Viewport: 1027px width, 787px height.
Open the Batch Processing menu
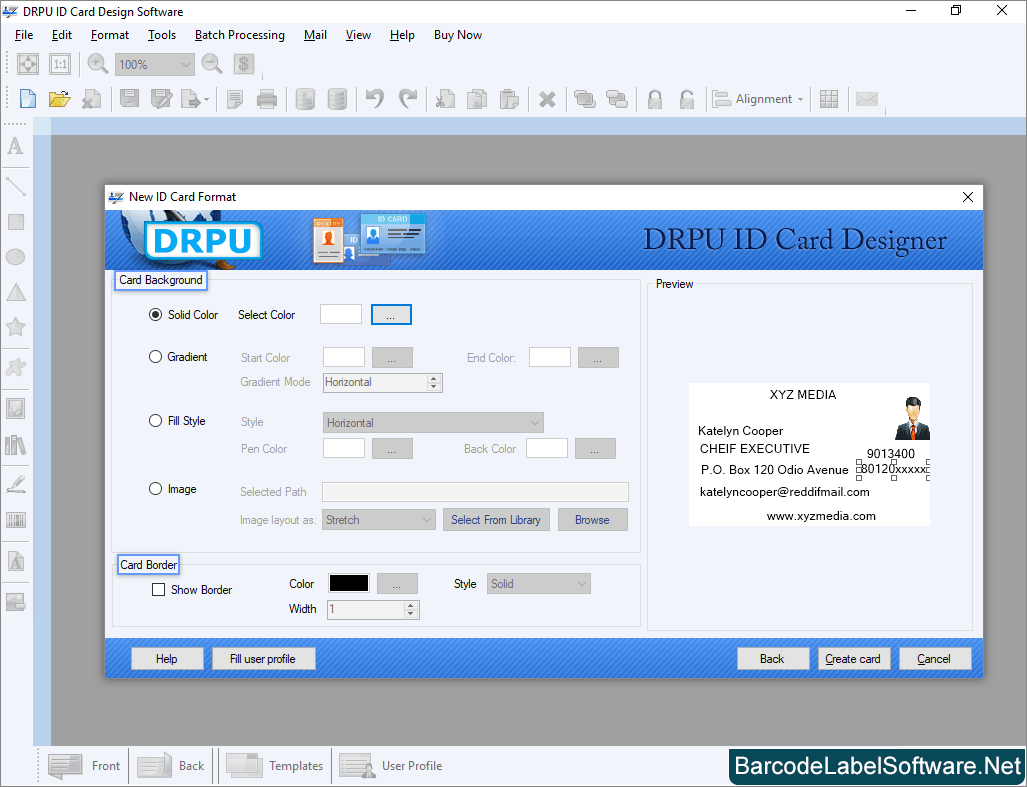coord(239,34)
